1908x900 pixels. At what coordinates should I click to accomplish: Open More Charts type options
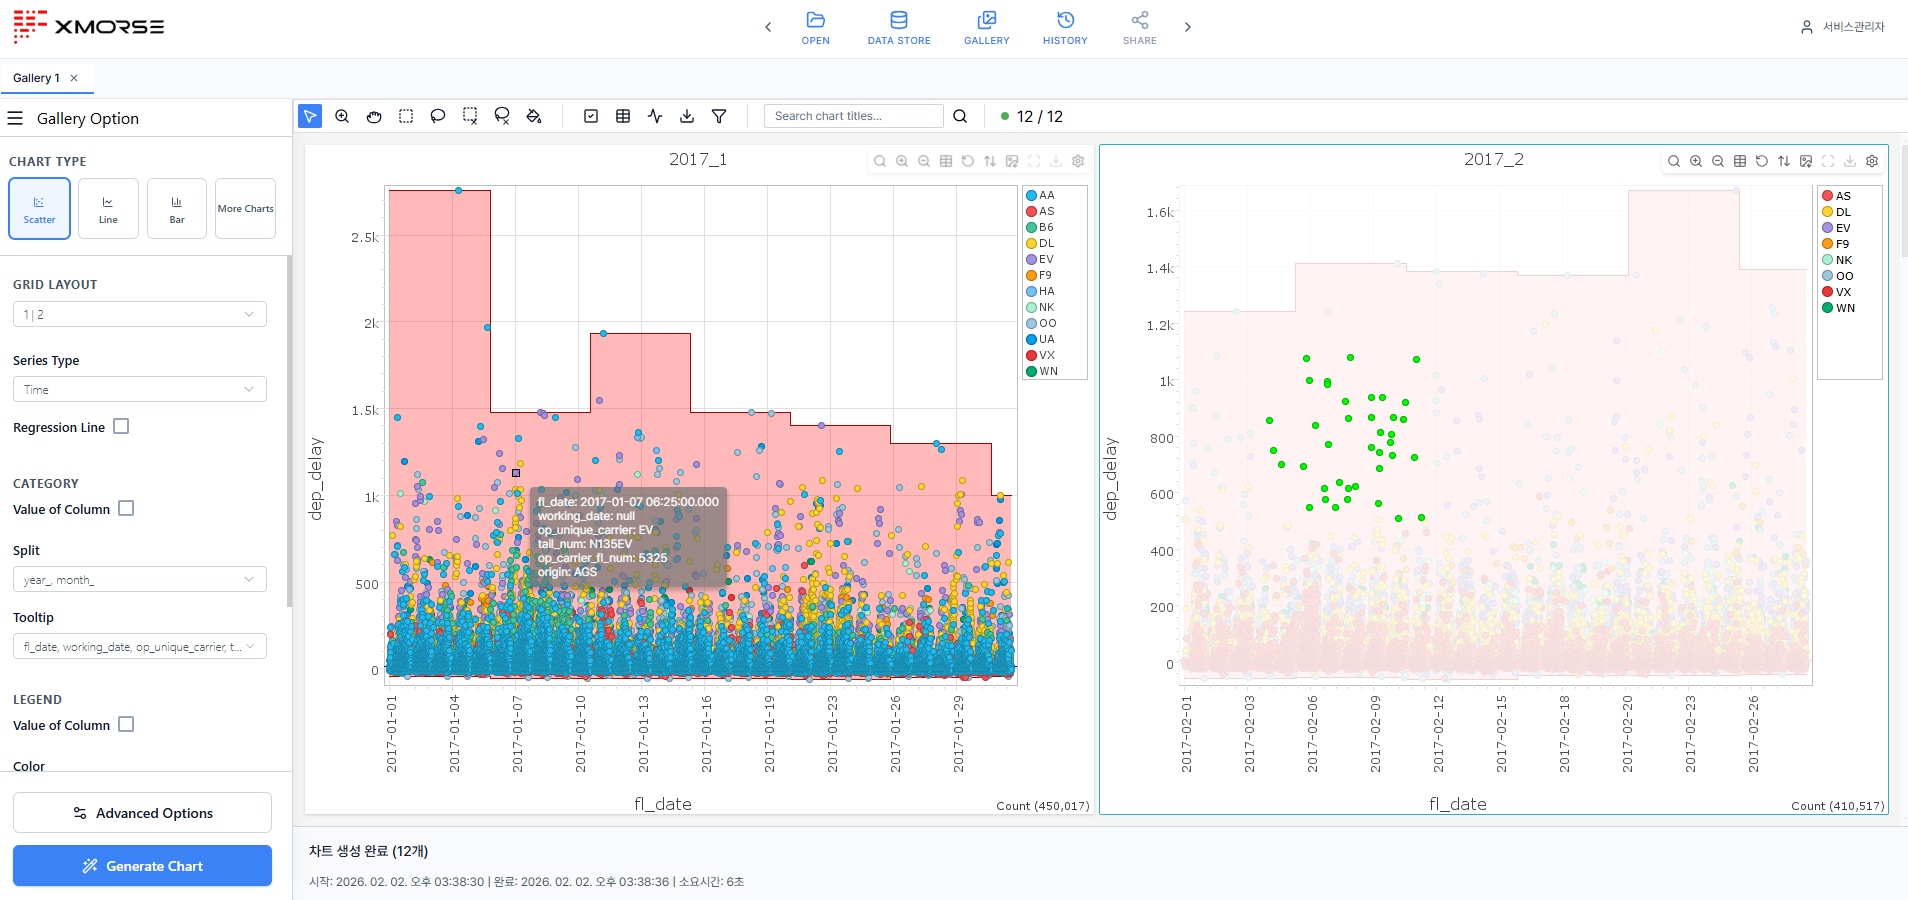(245, 208)
